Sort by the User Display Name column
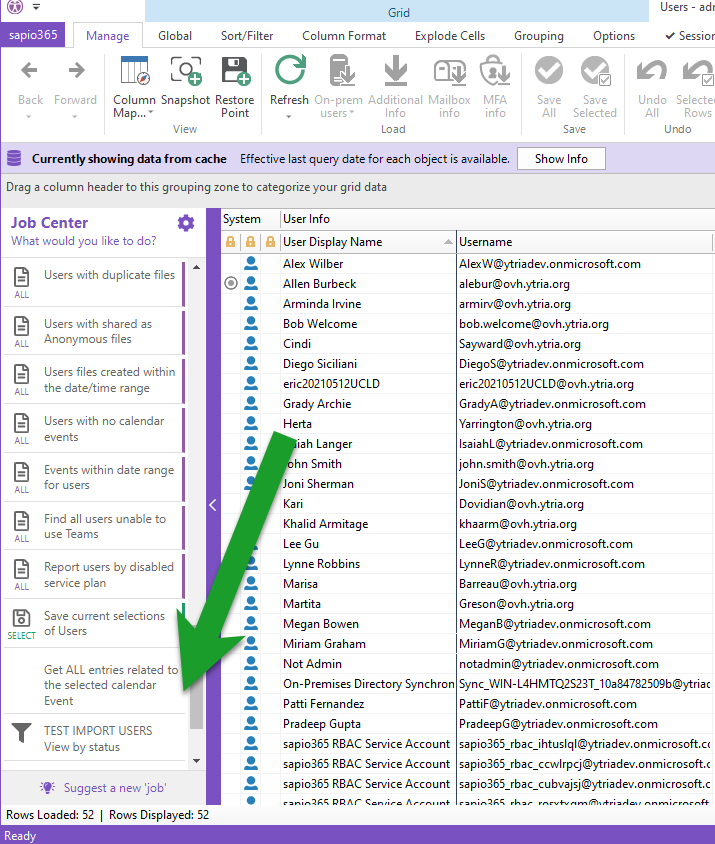 [x=360, y=242]
